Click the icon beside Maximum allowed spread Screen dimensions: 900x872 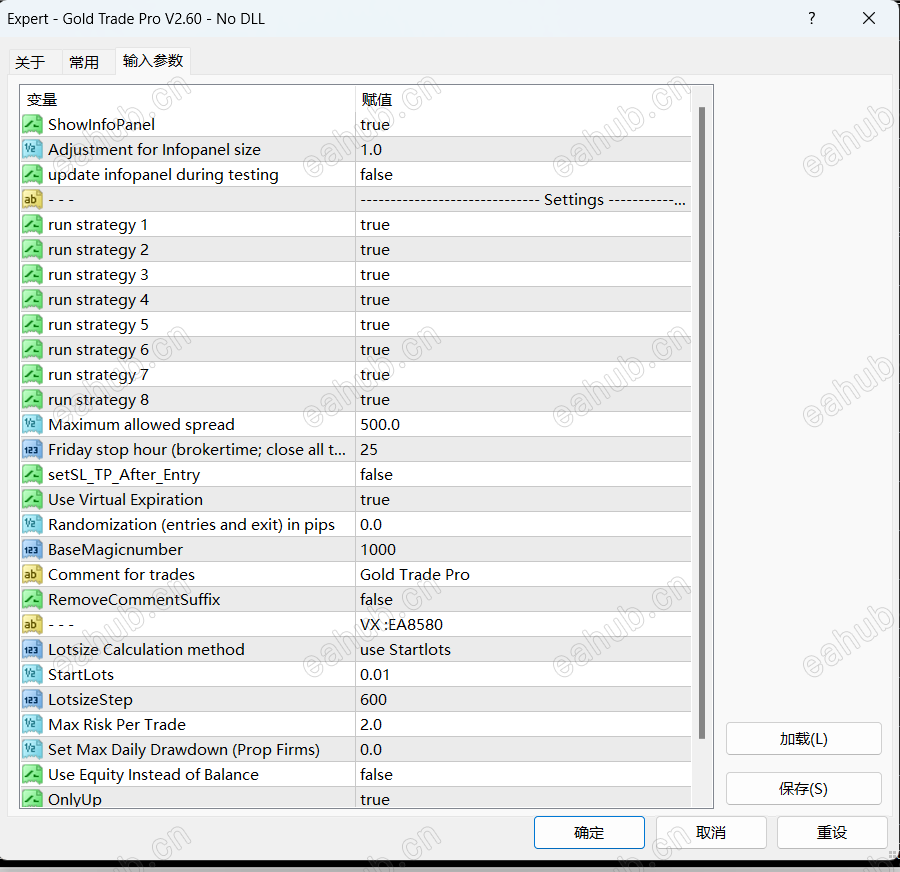[32, 424]
